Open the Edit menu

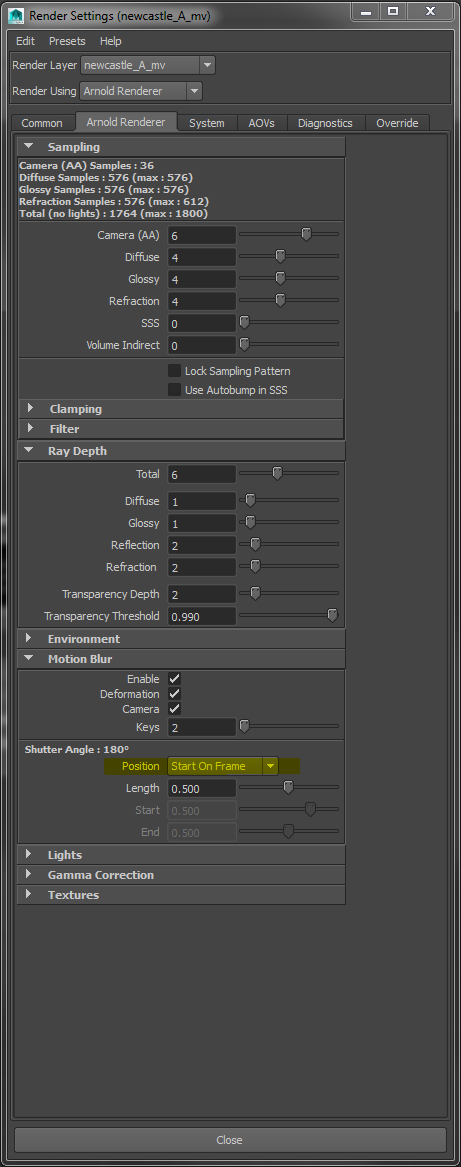(x=25, y=41)
